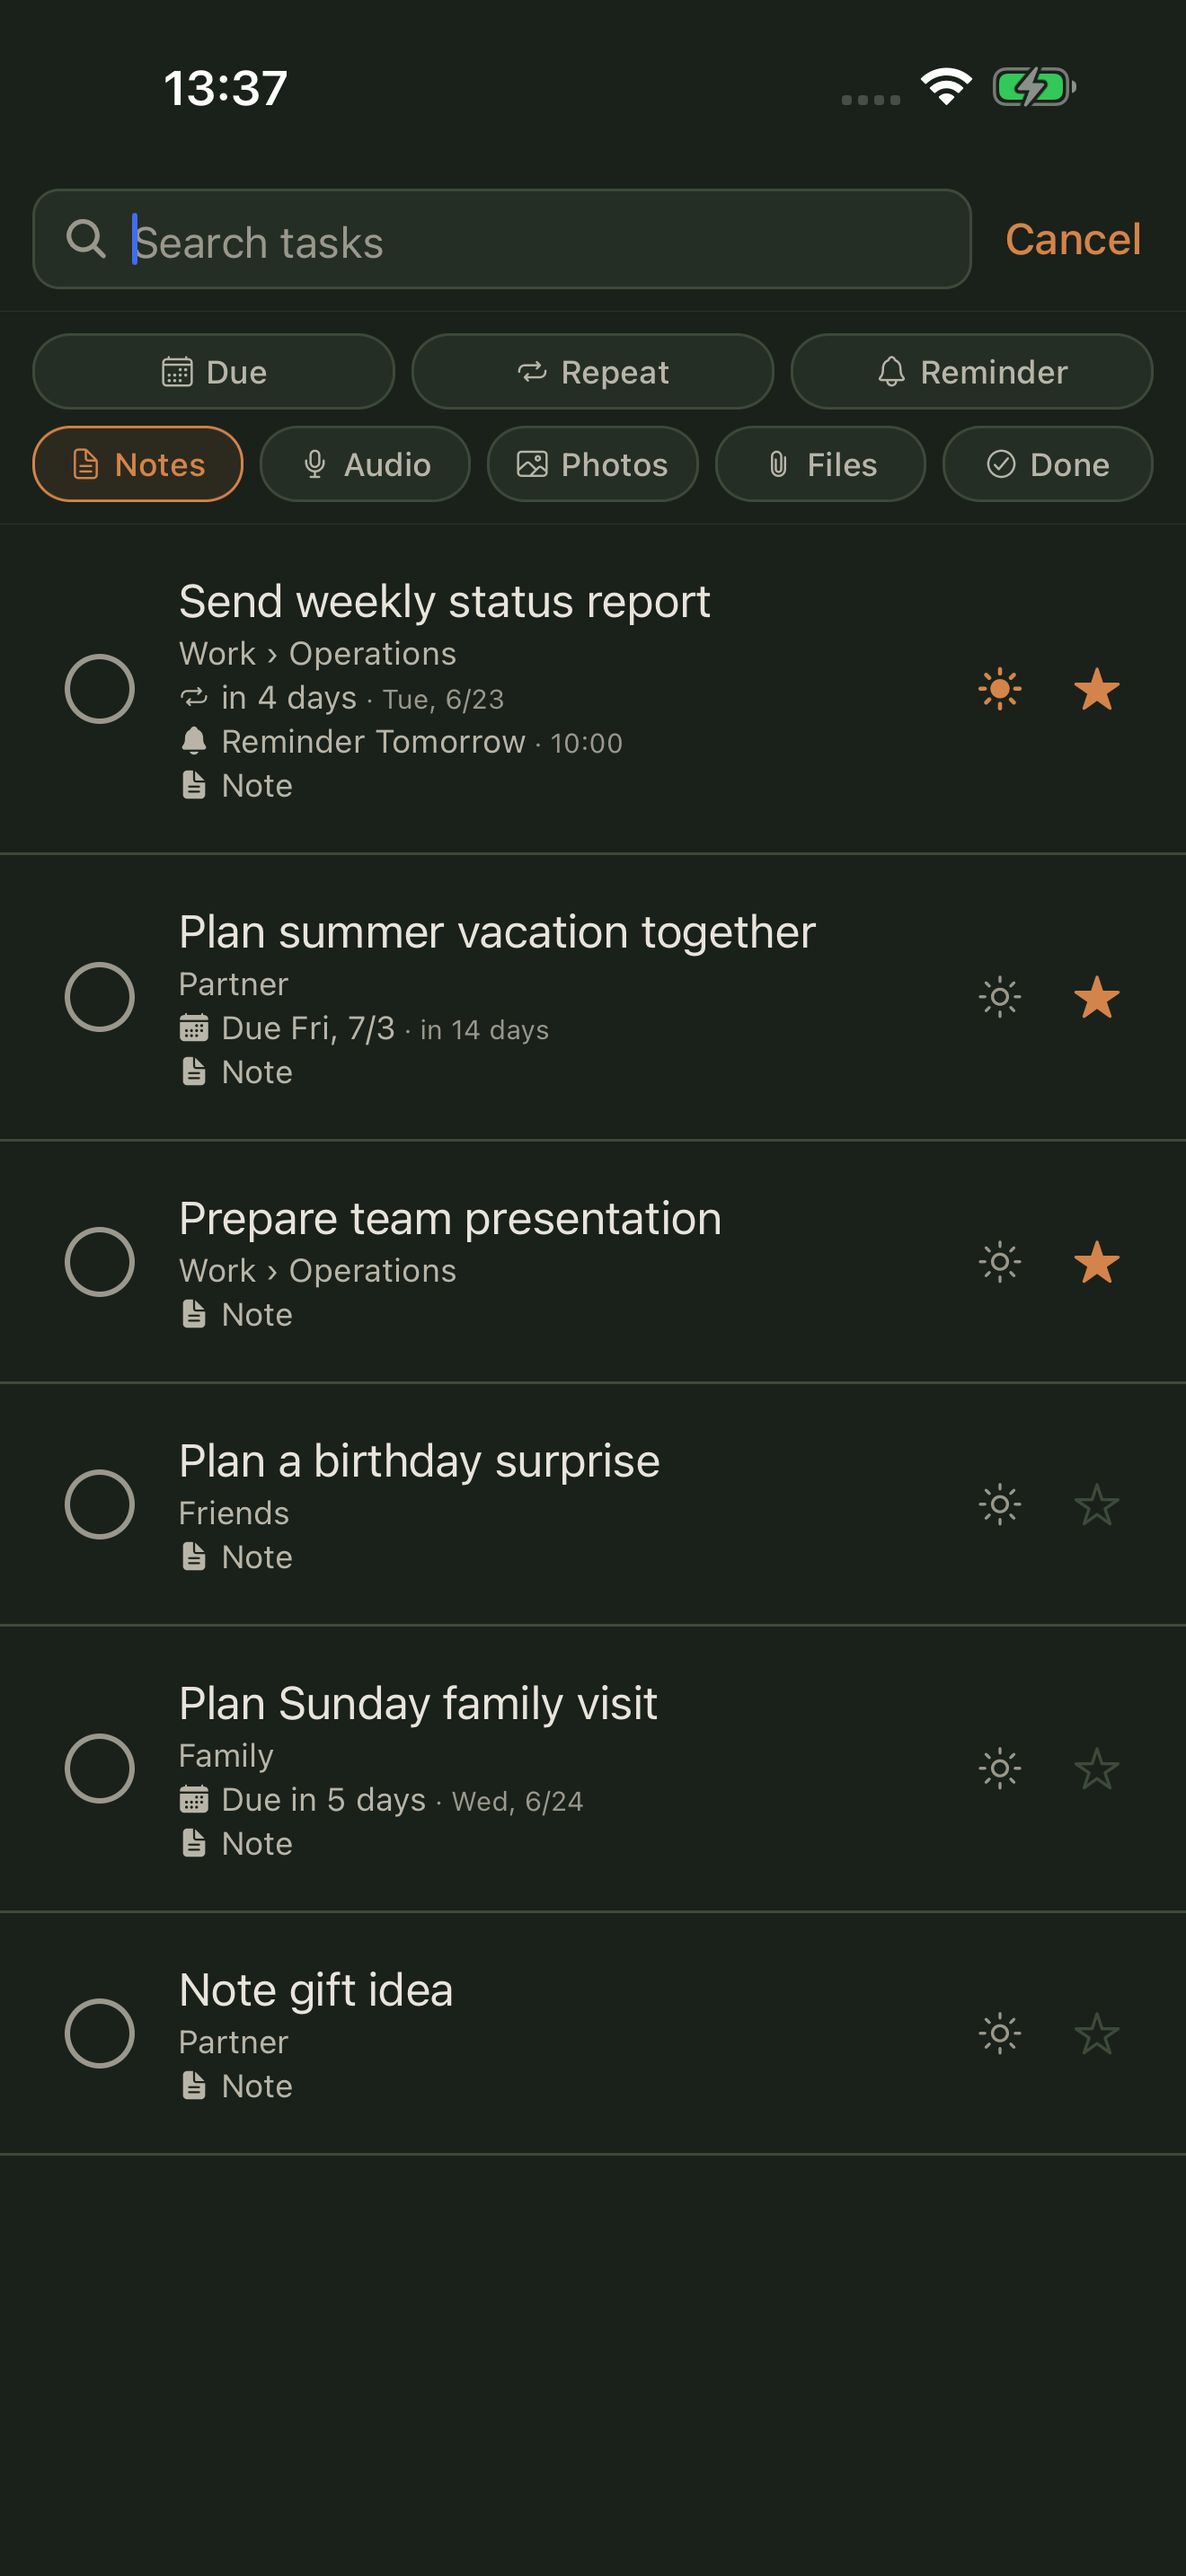This screenshot has height=2576, width=1186.
Task: Complete the Plan summer vacation together task
Action: (x=100, y=997)
